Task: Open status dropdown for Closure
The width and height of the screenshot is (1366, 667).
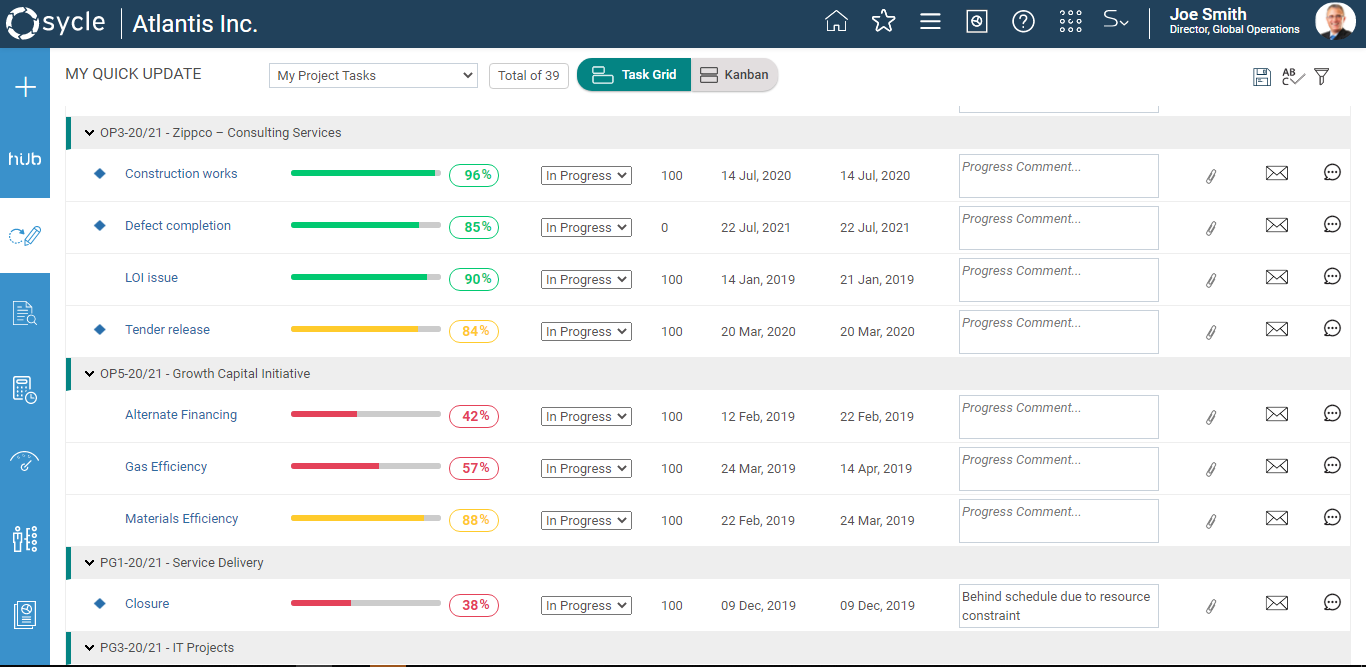Action: (586, 605)
